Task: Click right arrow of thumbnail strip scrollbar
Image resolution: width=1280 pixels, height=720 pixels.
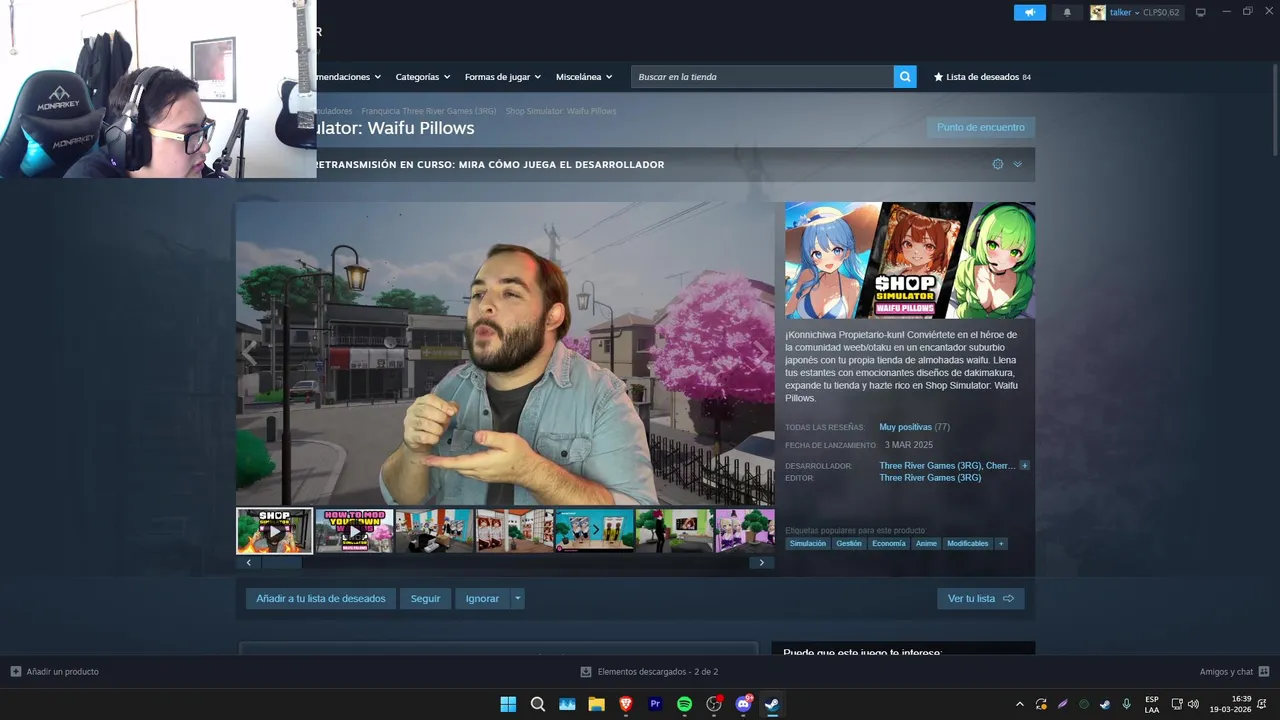Action: (x=761, y=563)
